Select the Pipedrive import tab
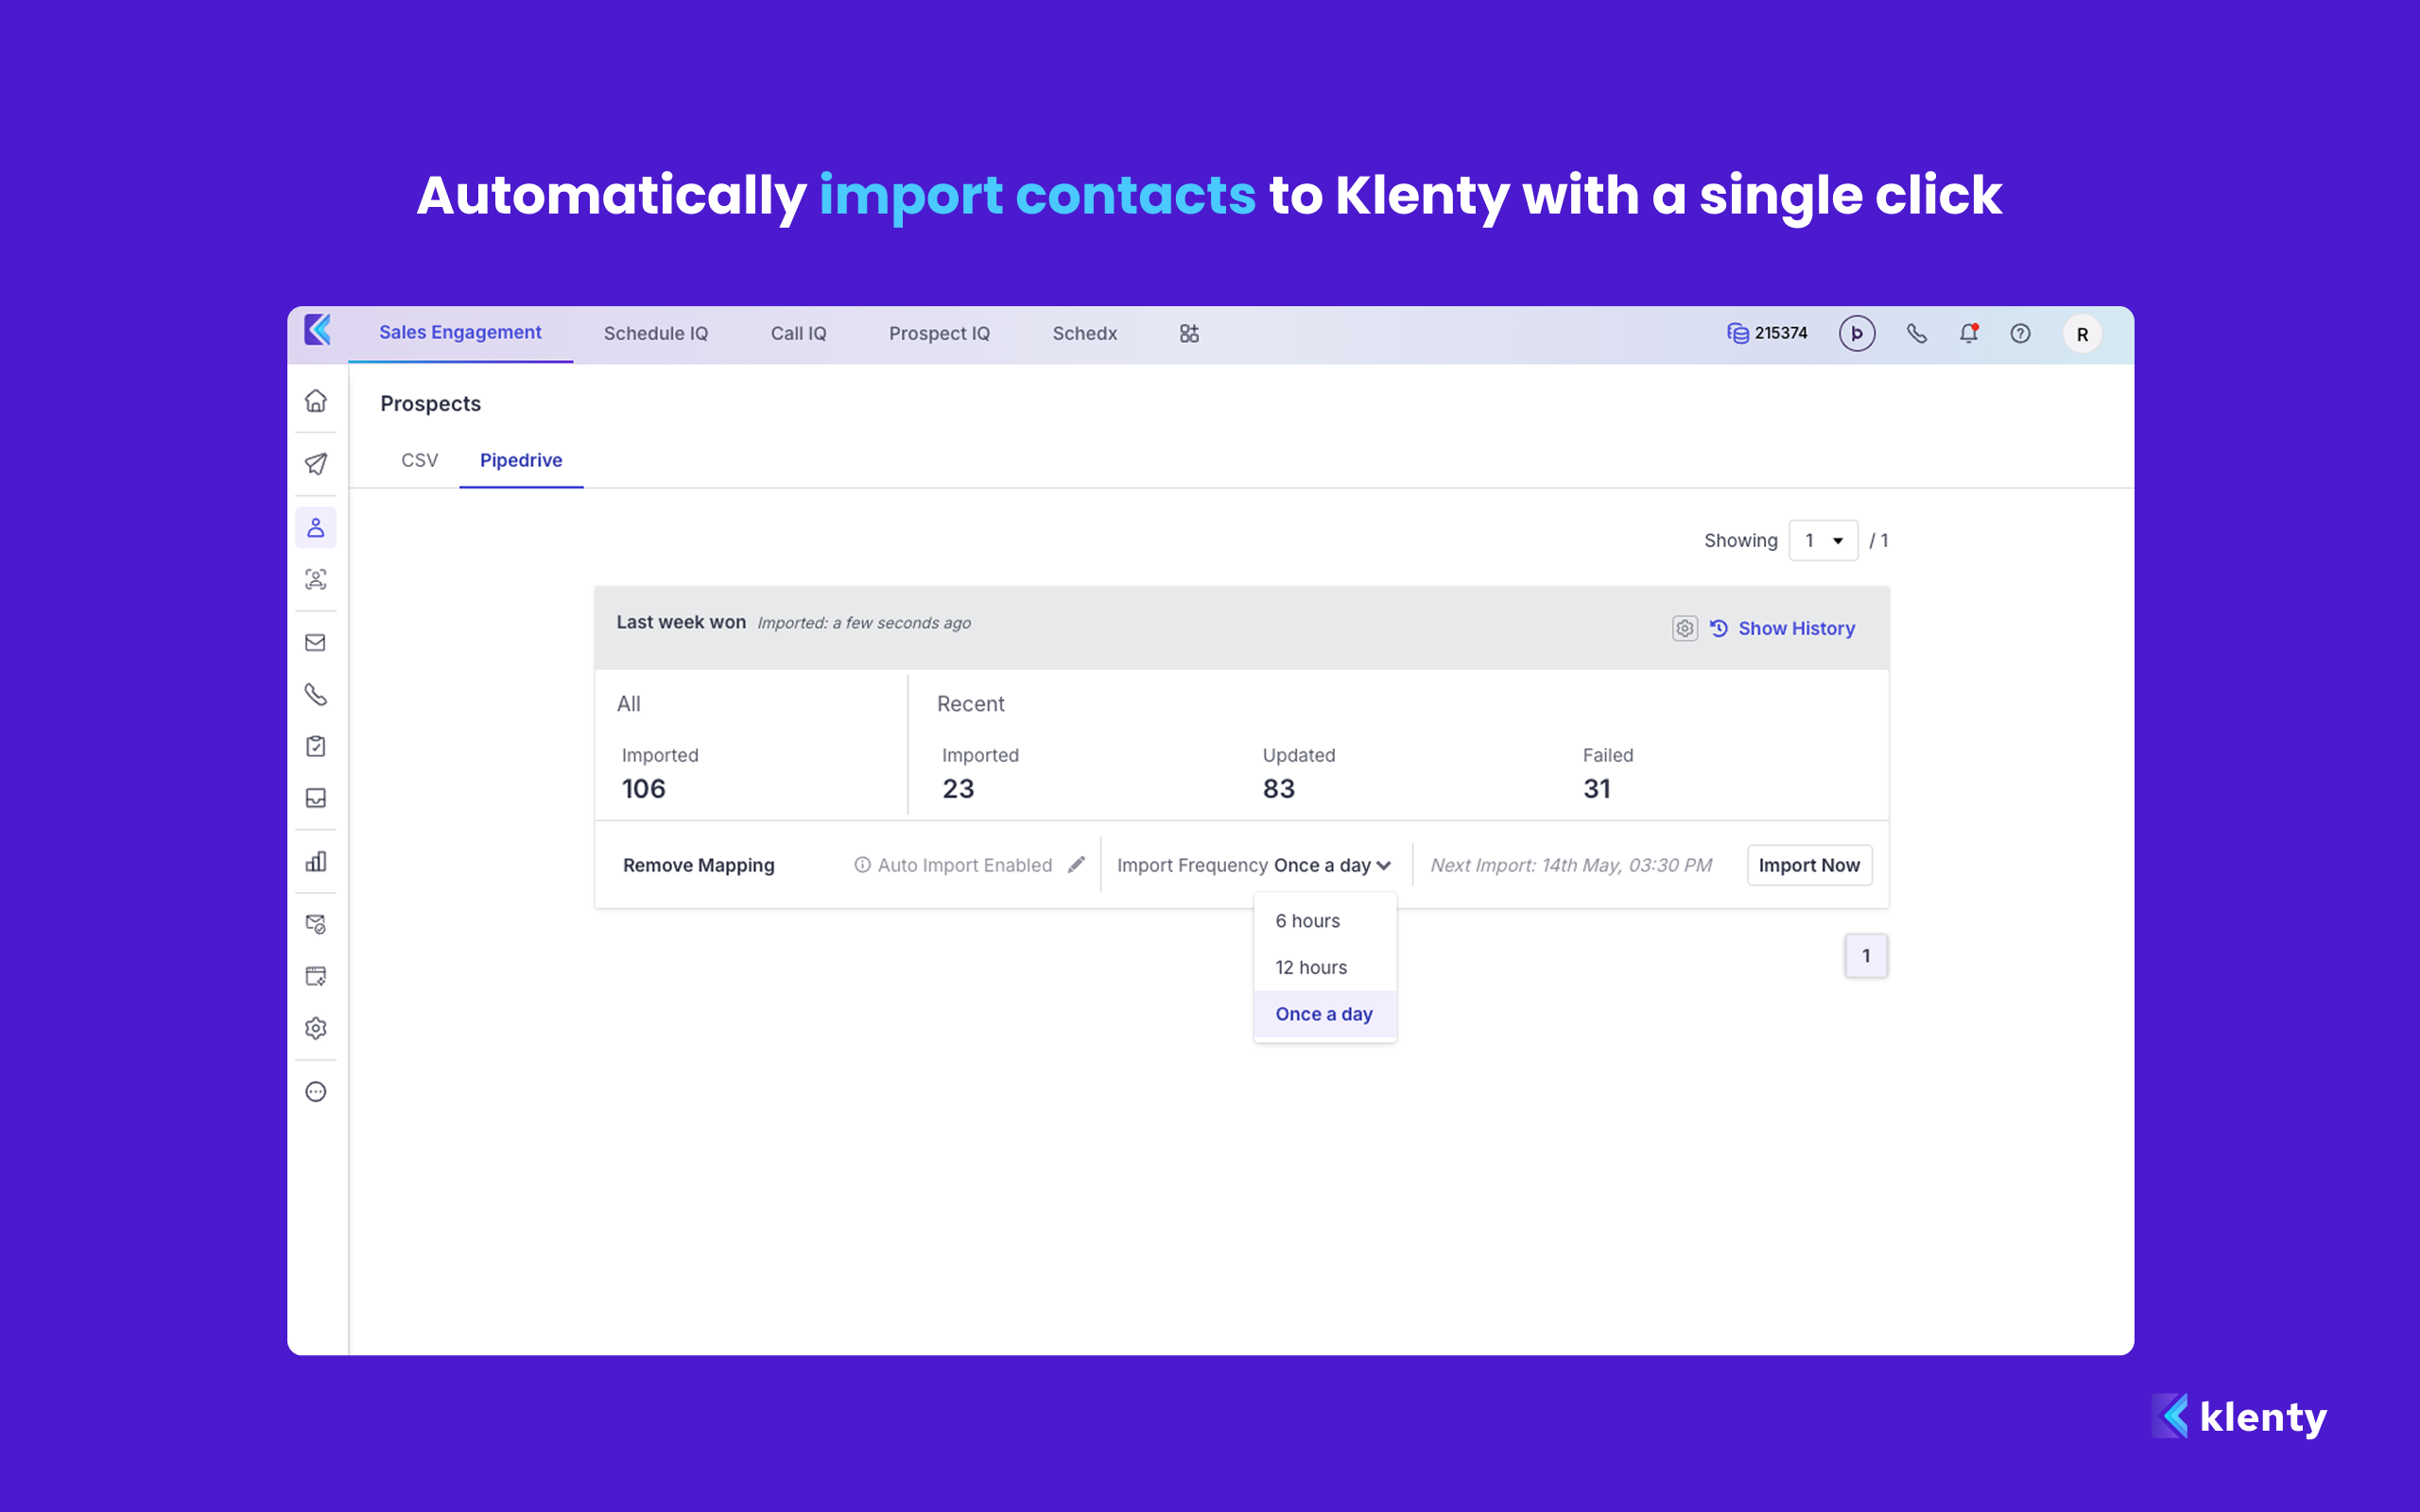The height and width of the screenshot is (1512, 2420). (x=521, y=460)
